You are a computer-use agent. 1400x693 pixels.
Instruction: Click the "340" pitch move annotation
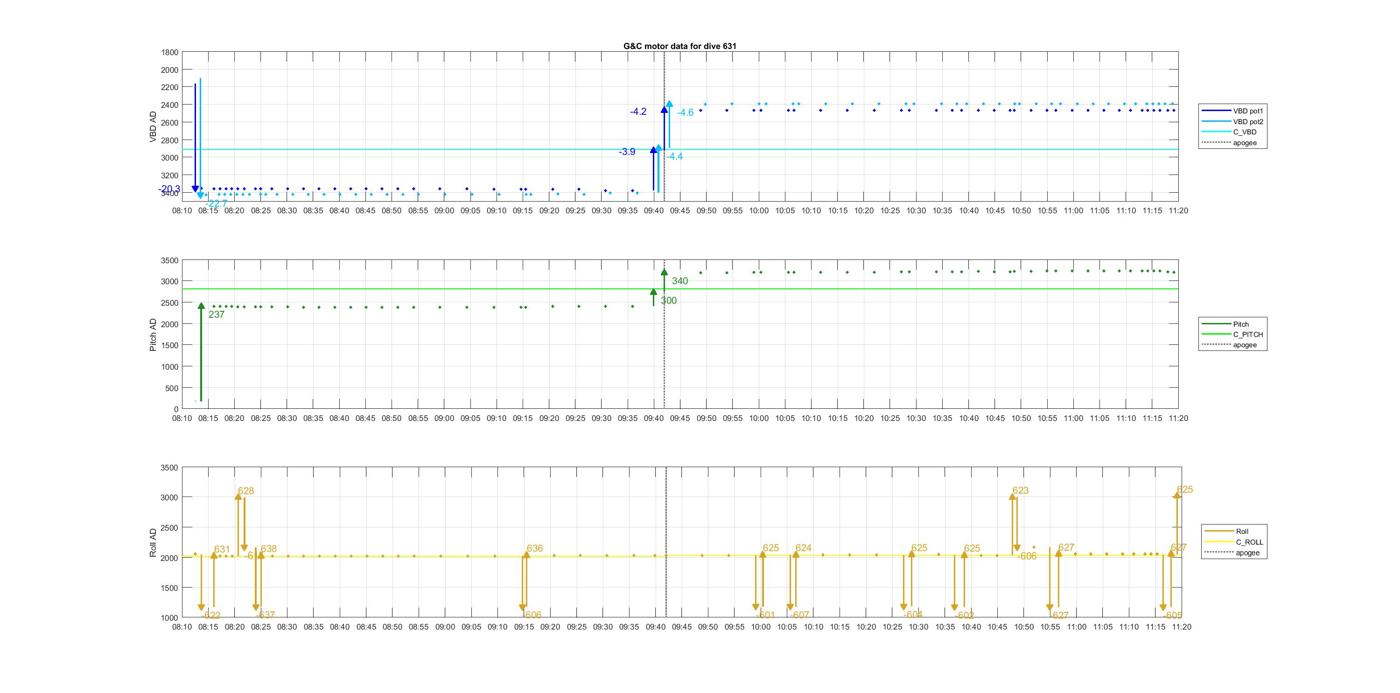pyautogui.click(x=680, y=281)
